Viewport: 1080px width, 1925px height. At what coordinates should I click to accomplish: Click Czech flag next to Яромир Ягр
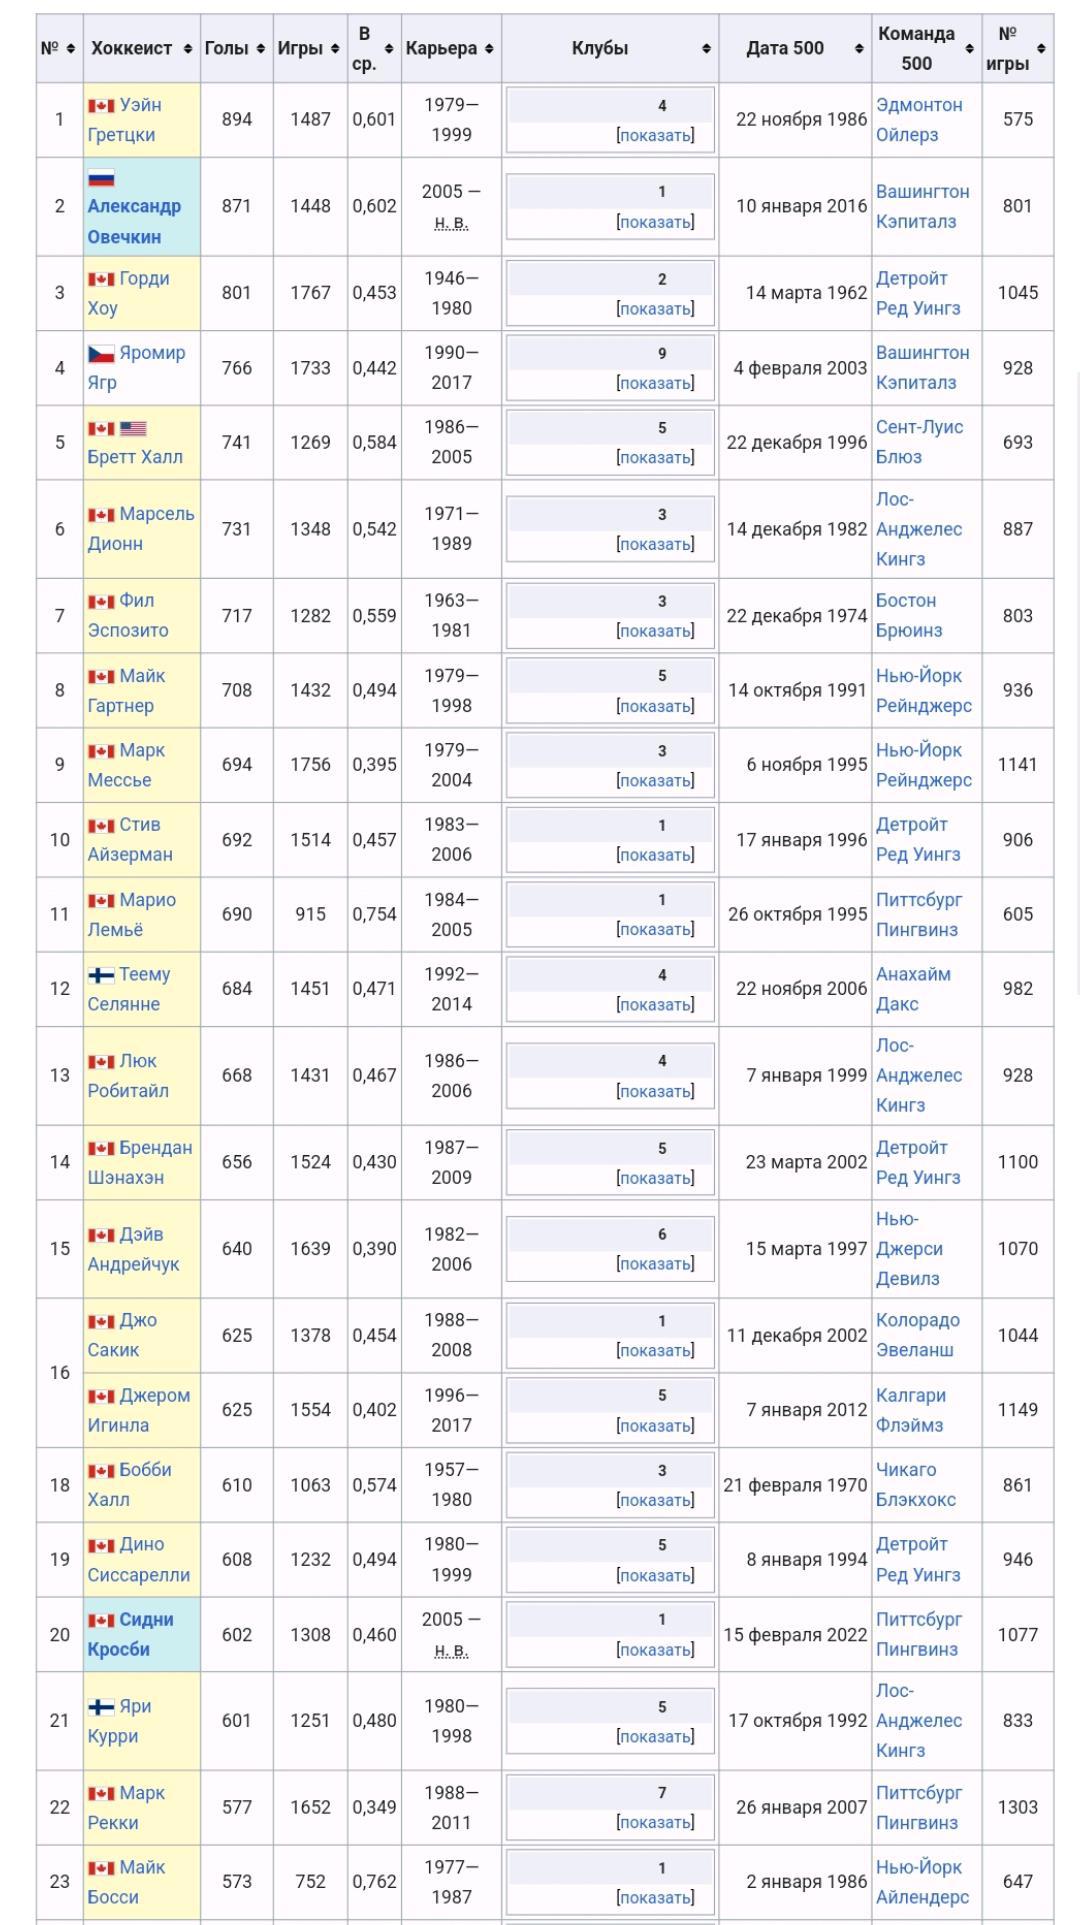101,353
